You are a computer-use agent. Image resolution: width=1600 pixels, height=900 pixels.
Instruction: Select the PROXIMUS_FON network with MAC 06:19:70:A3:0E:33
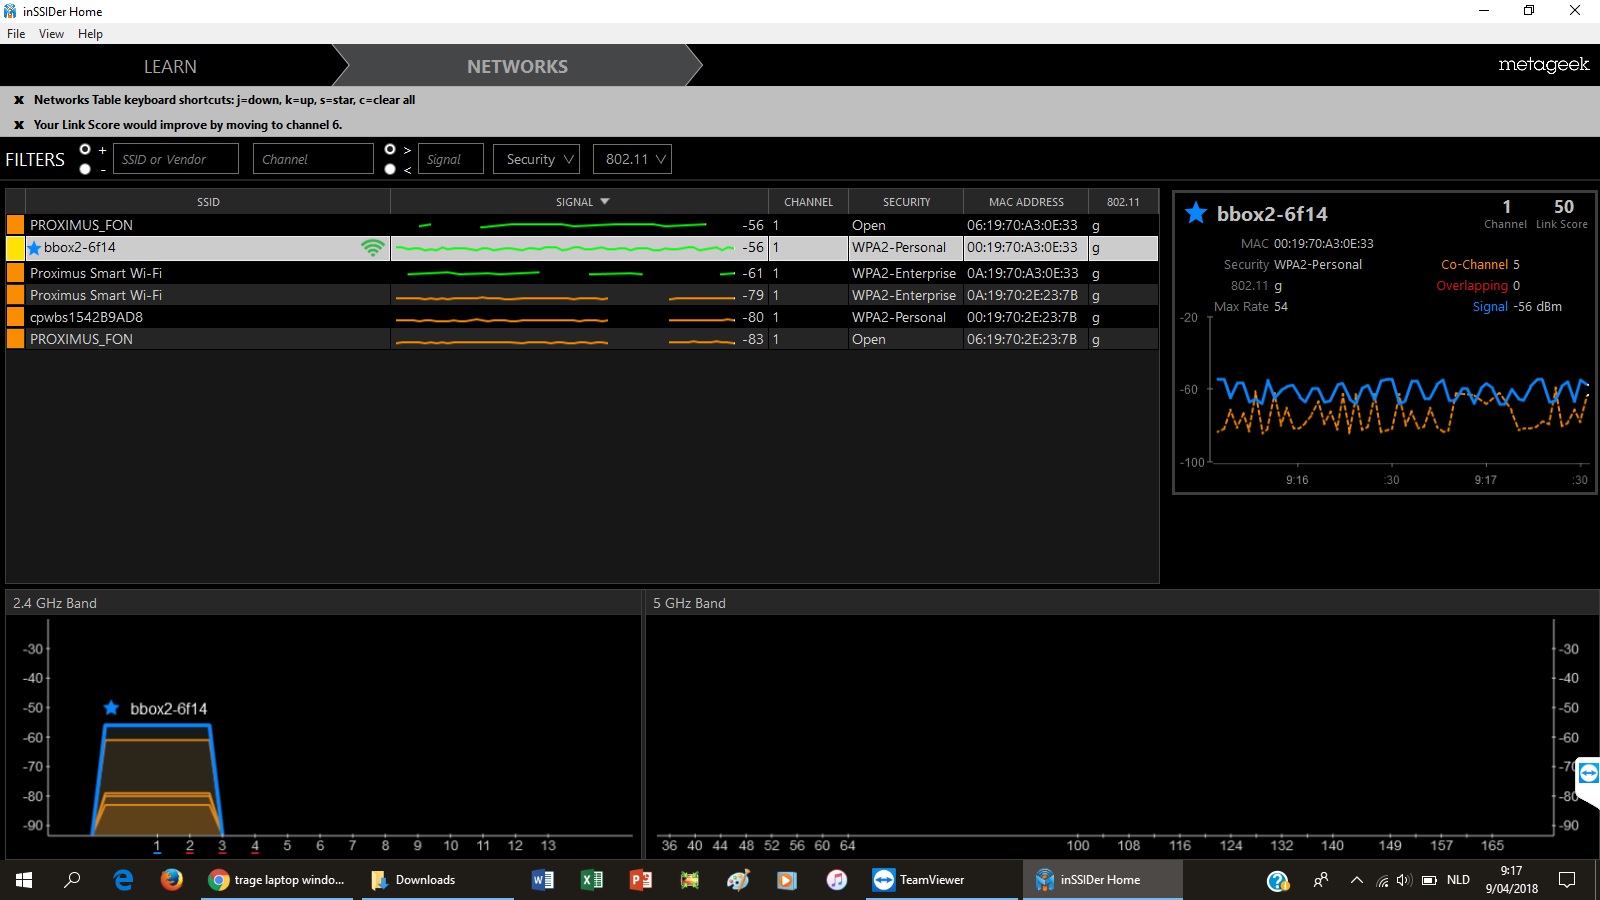[81, 225]
